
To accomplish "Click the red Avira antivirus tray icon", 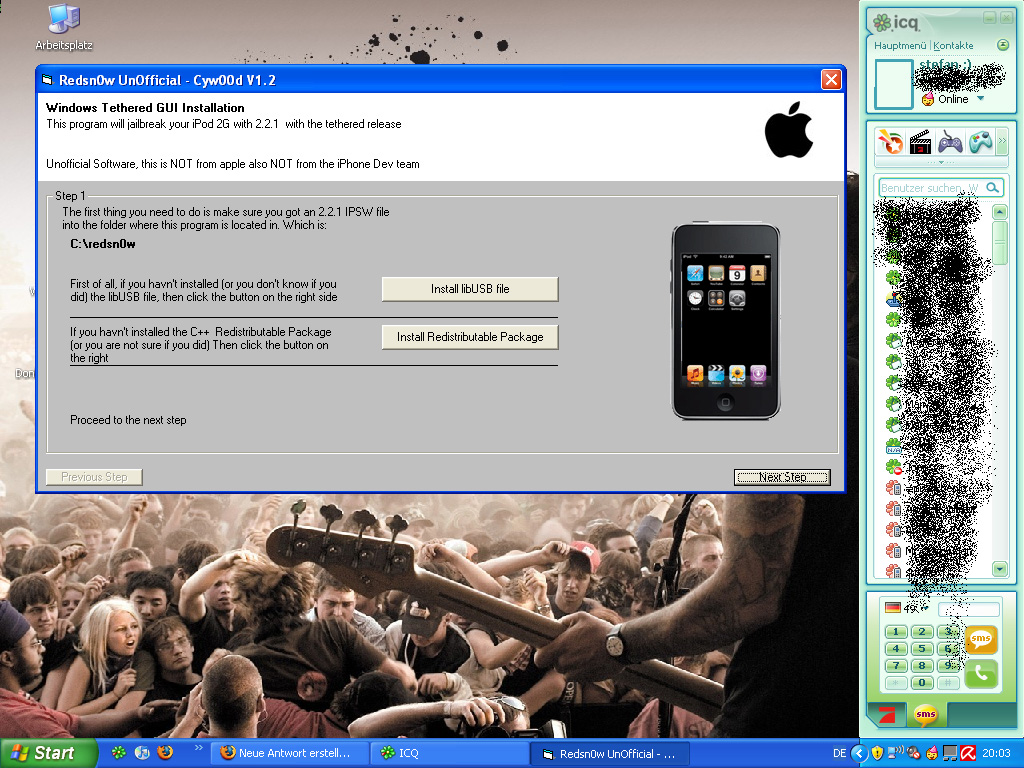I will [x=968, y=753].
